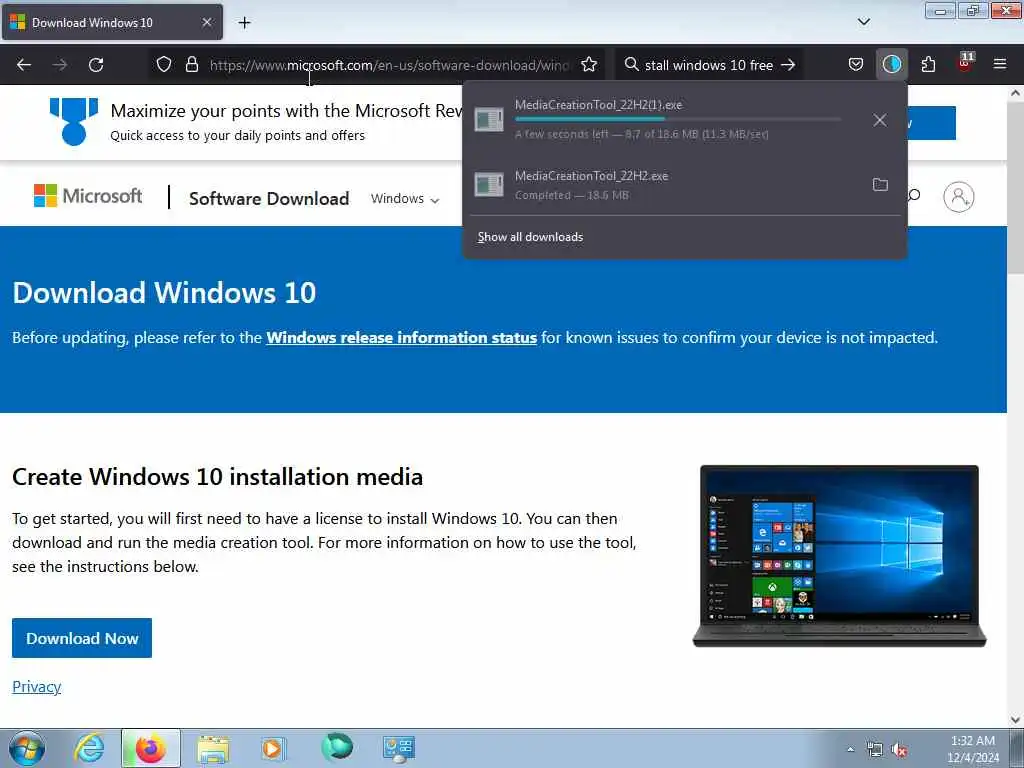Open Windows release information status link
Screen dimensions: 1024x768
tap(402, 338)
